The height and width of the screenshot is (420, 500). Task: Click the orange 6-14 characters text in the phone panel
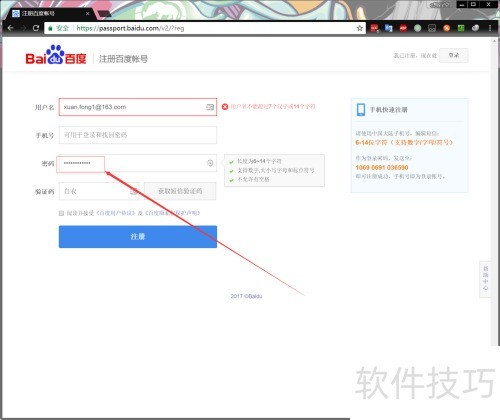coord(404,143)
